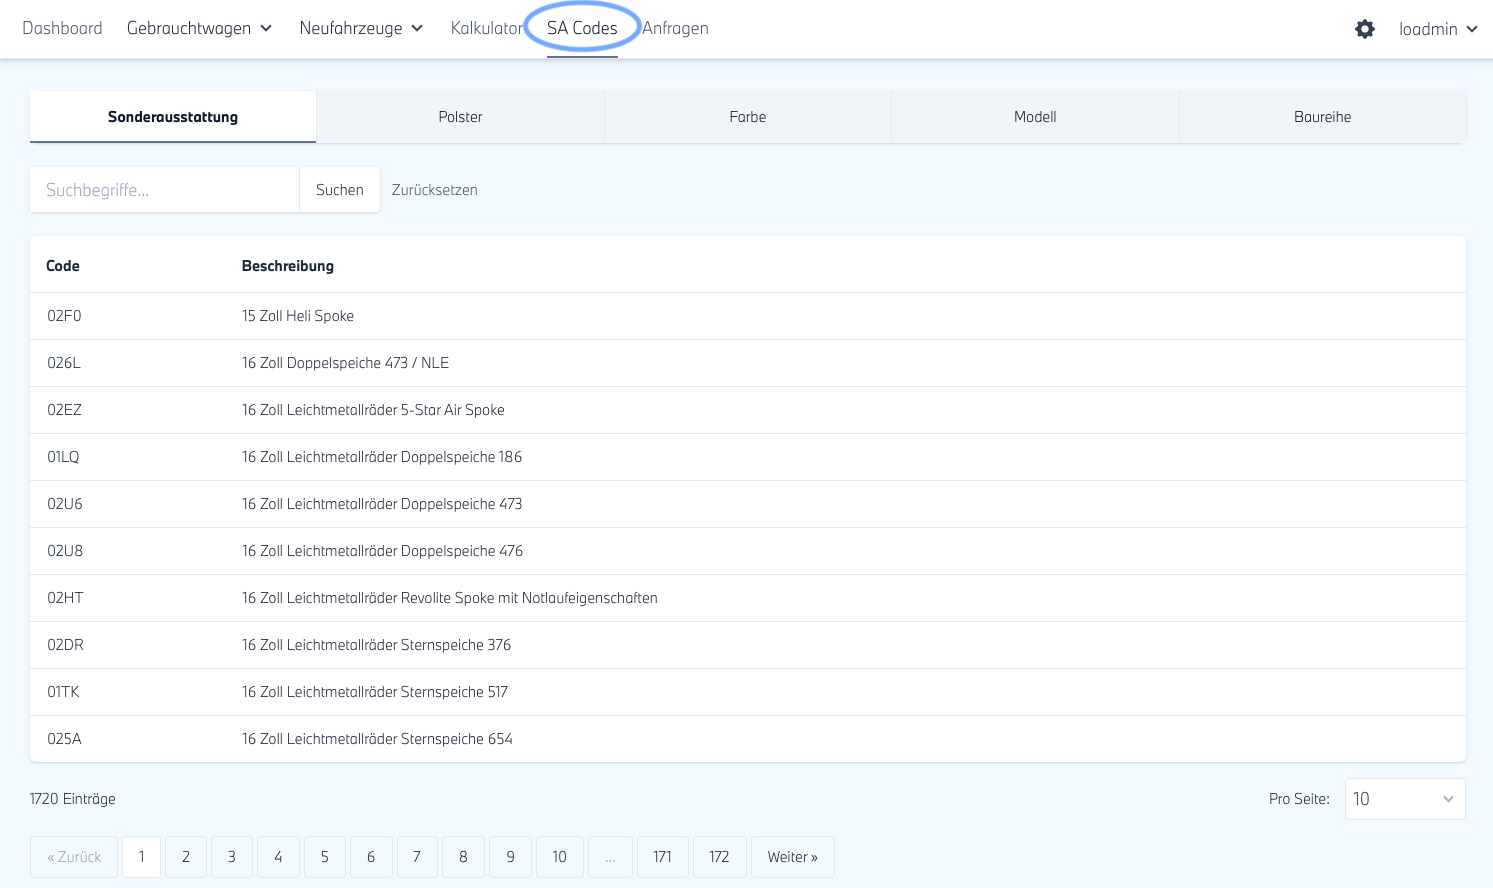Navigate to Anfragen
Image resolution: width=1493 pixels, height=888 pixels.
(x=676, y=28)
